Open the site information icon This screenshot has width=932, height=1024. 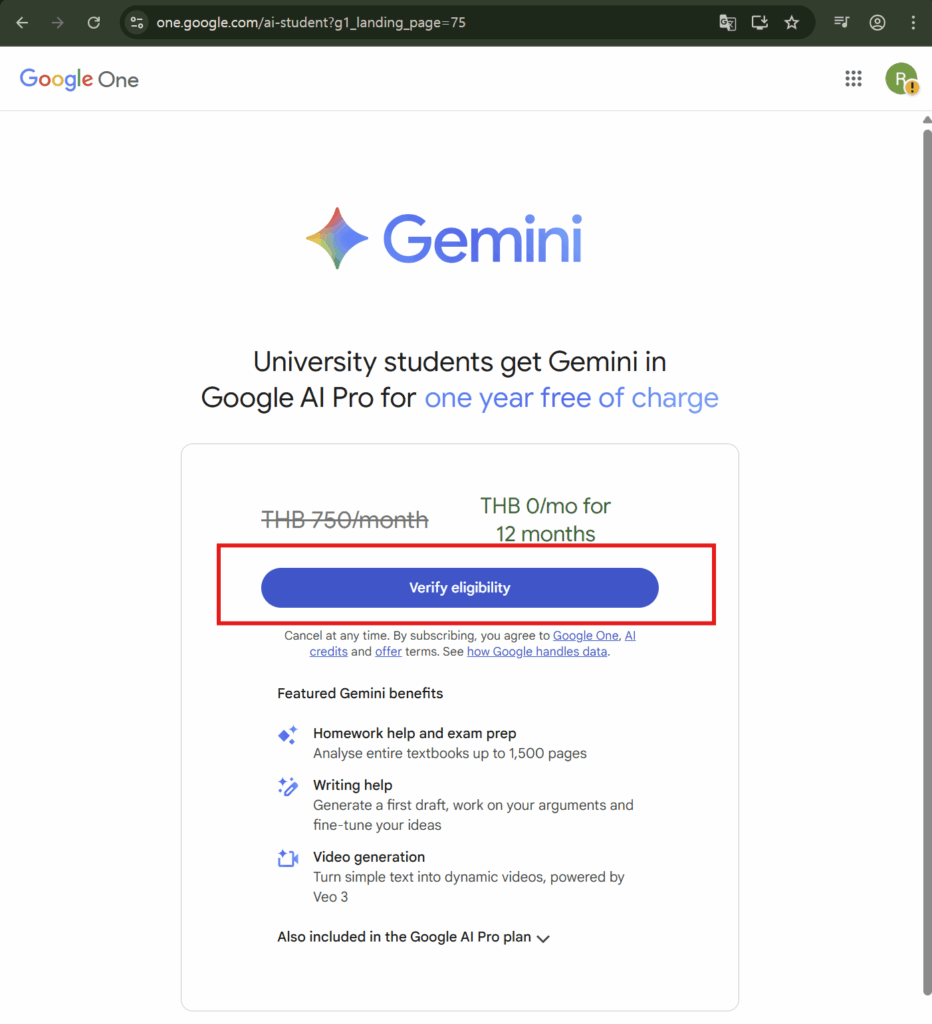137,22
